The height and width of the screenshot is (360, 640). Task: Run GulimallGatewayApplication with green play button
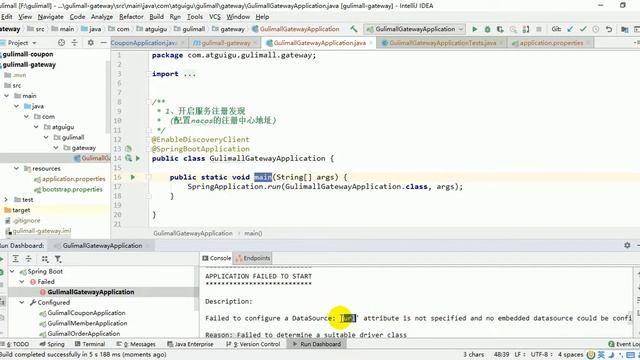(474, 29)
